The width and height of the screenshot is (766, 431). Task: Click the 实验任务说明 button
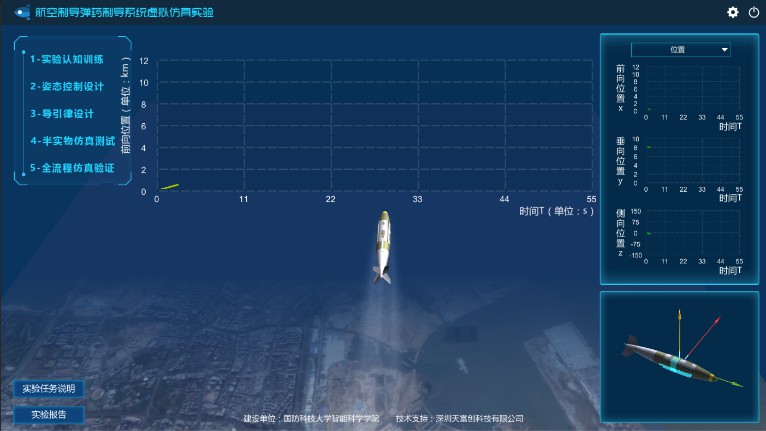click(x=49, y=388)
